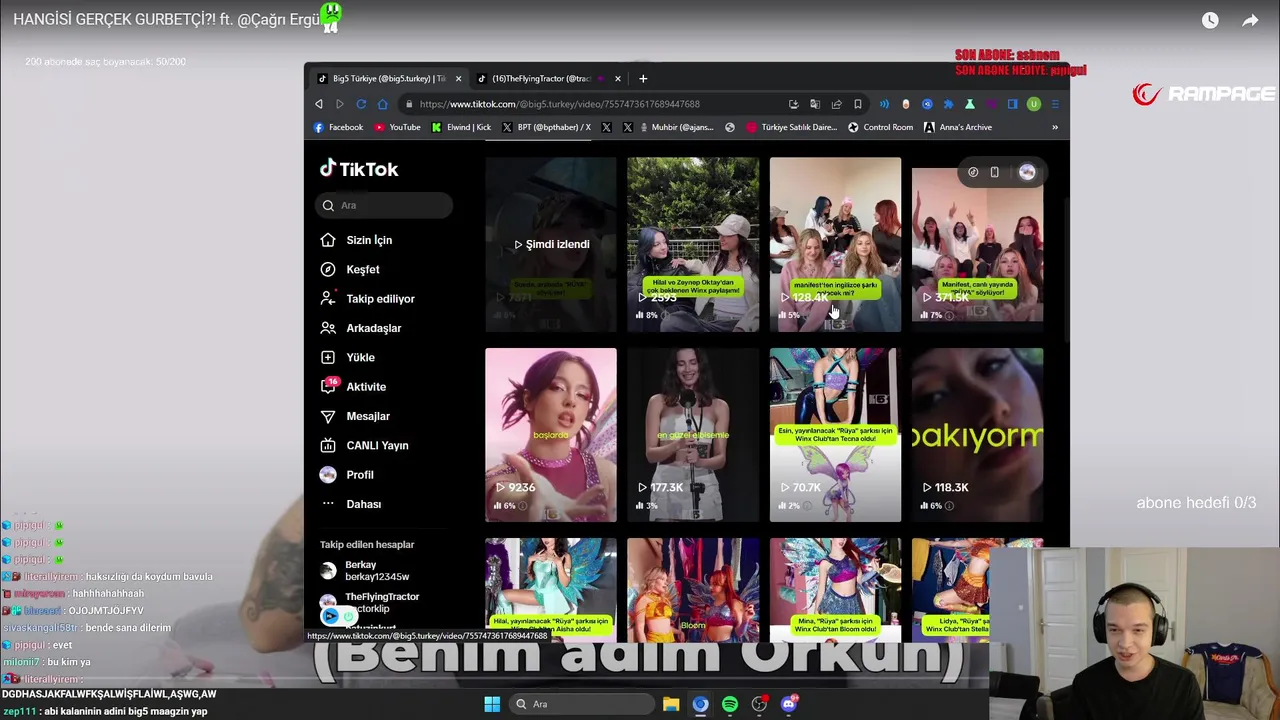Click the HANGİSİ GERÇEK GURBETÇİ video title
The width and height of the screenshot is (1280, 720).
pyautogui.click(x=166, y=19)
